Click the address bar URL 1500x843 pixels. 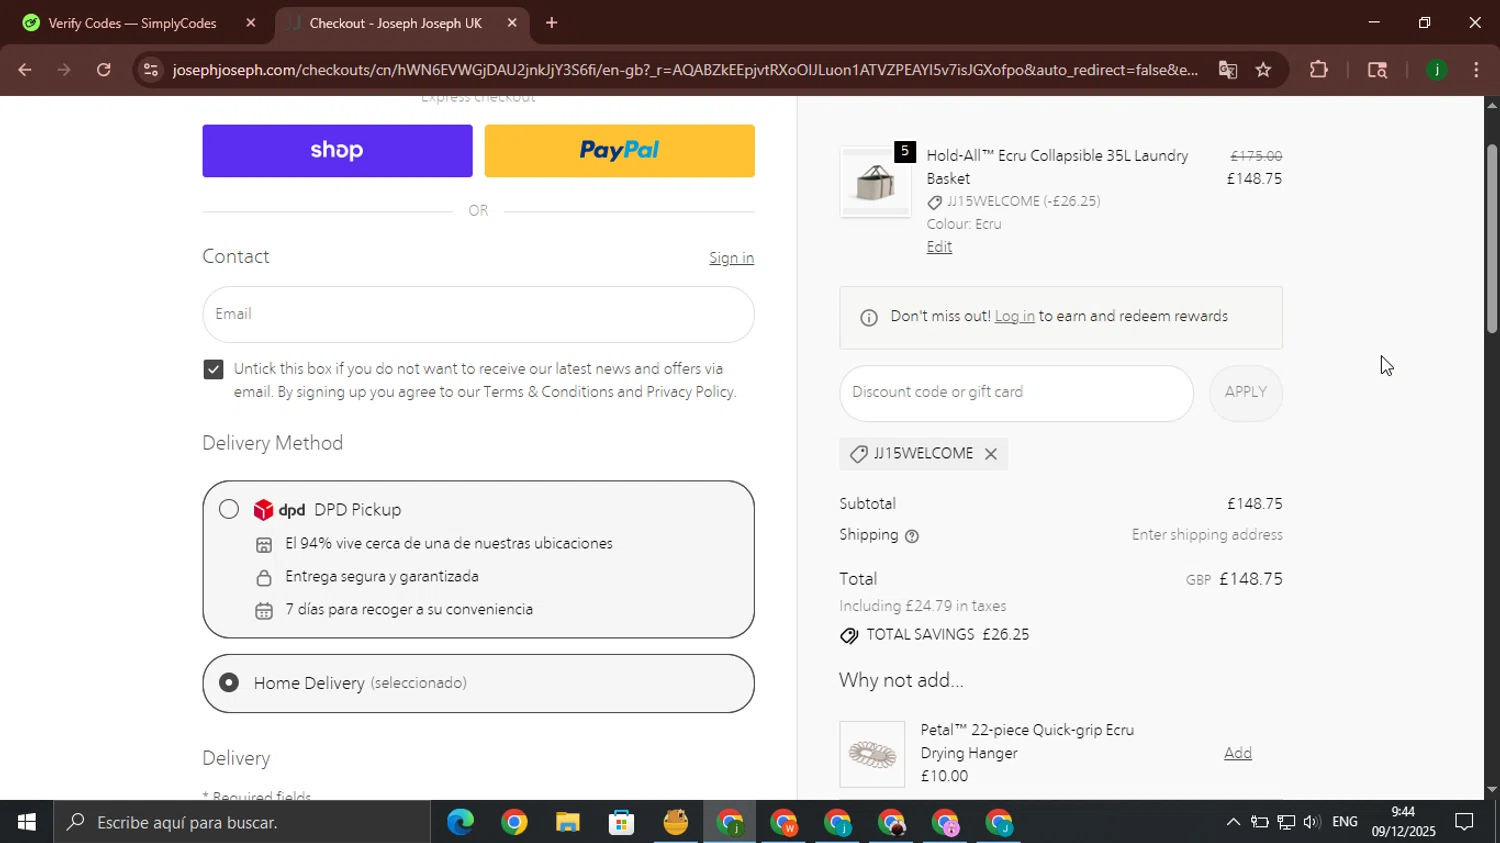tap(685, 70)
